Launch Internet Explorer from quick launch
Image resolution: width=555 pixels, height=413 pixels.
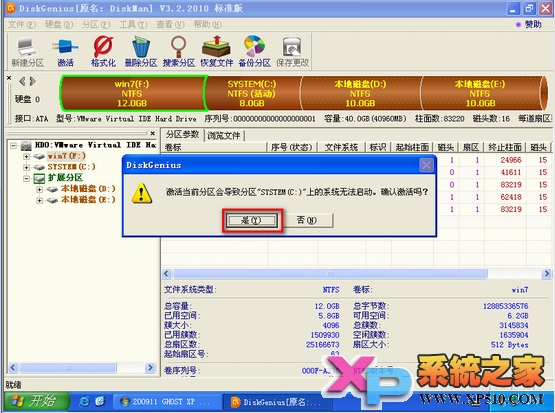(84, 402)
